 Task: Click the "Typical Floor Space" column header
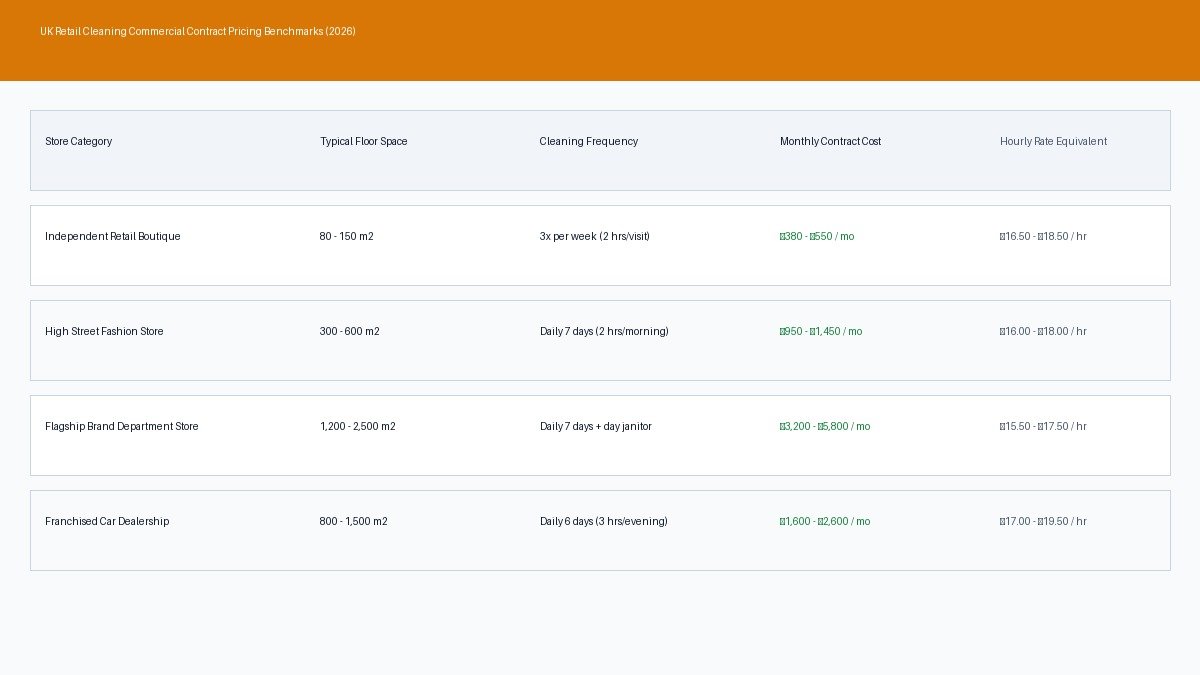[x=364, y=141]
